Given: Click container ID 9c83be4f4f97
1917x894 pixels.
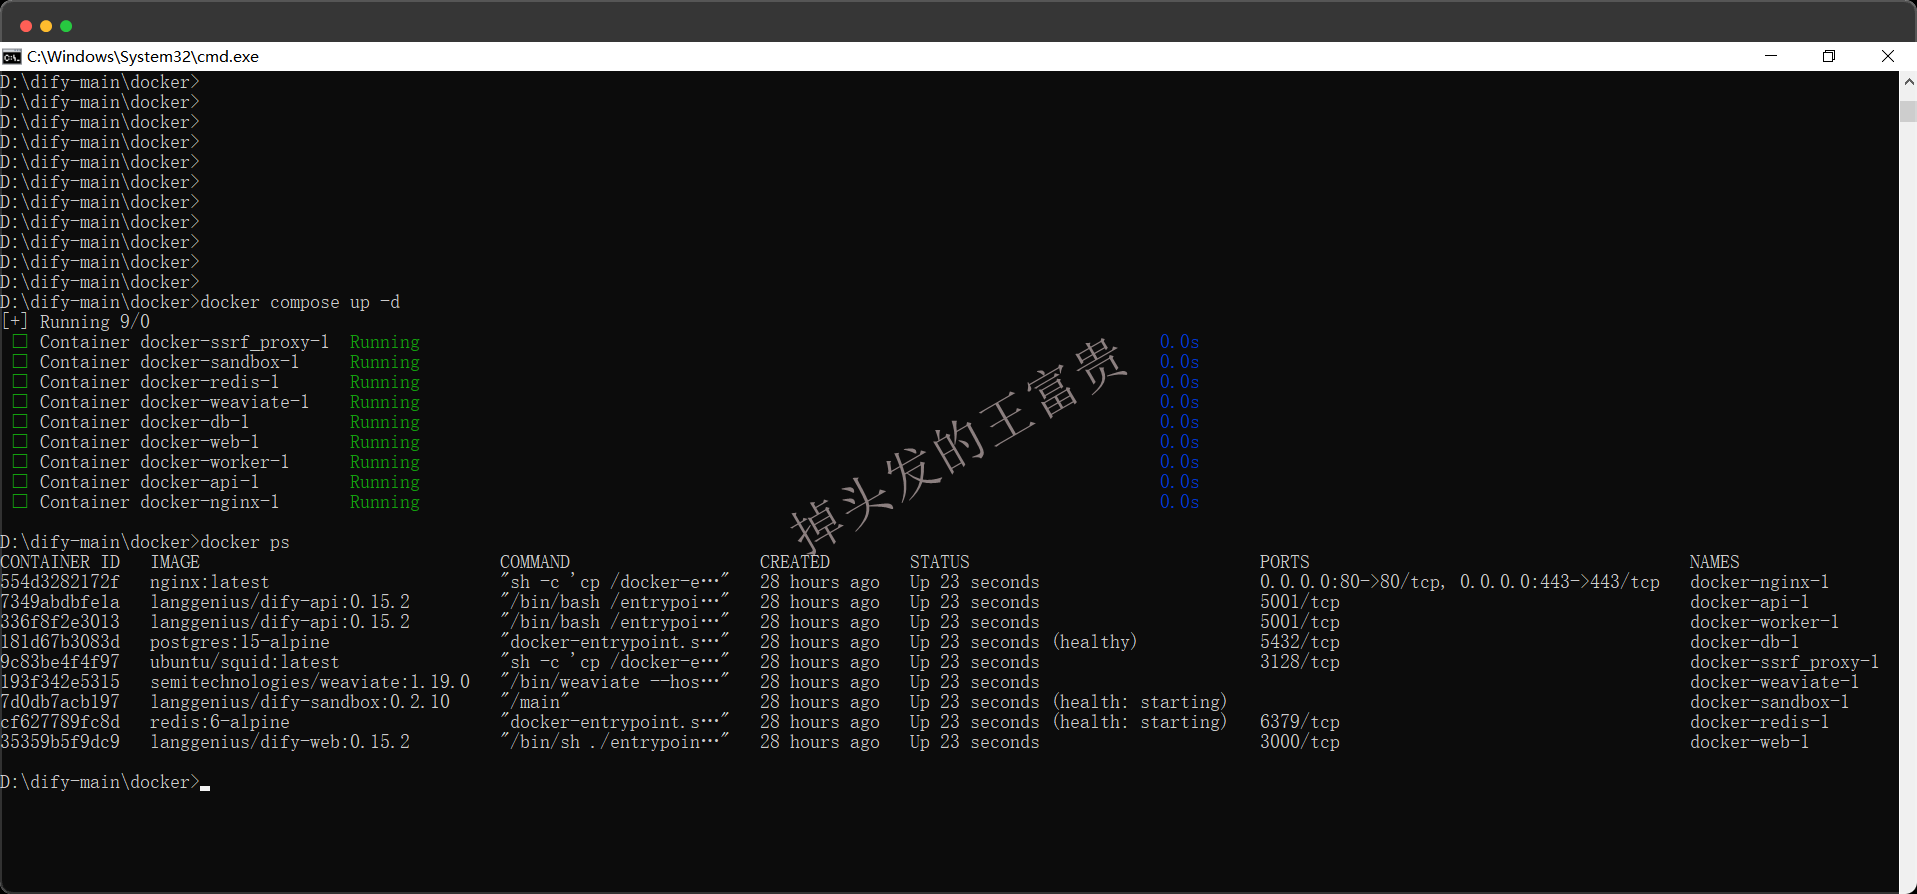Looking at the screenshot, I should [x=60, y=662].
